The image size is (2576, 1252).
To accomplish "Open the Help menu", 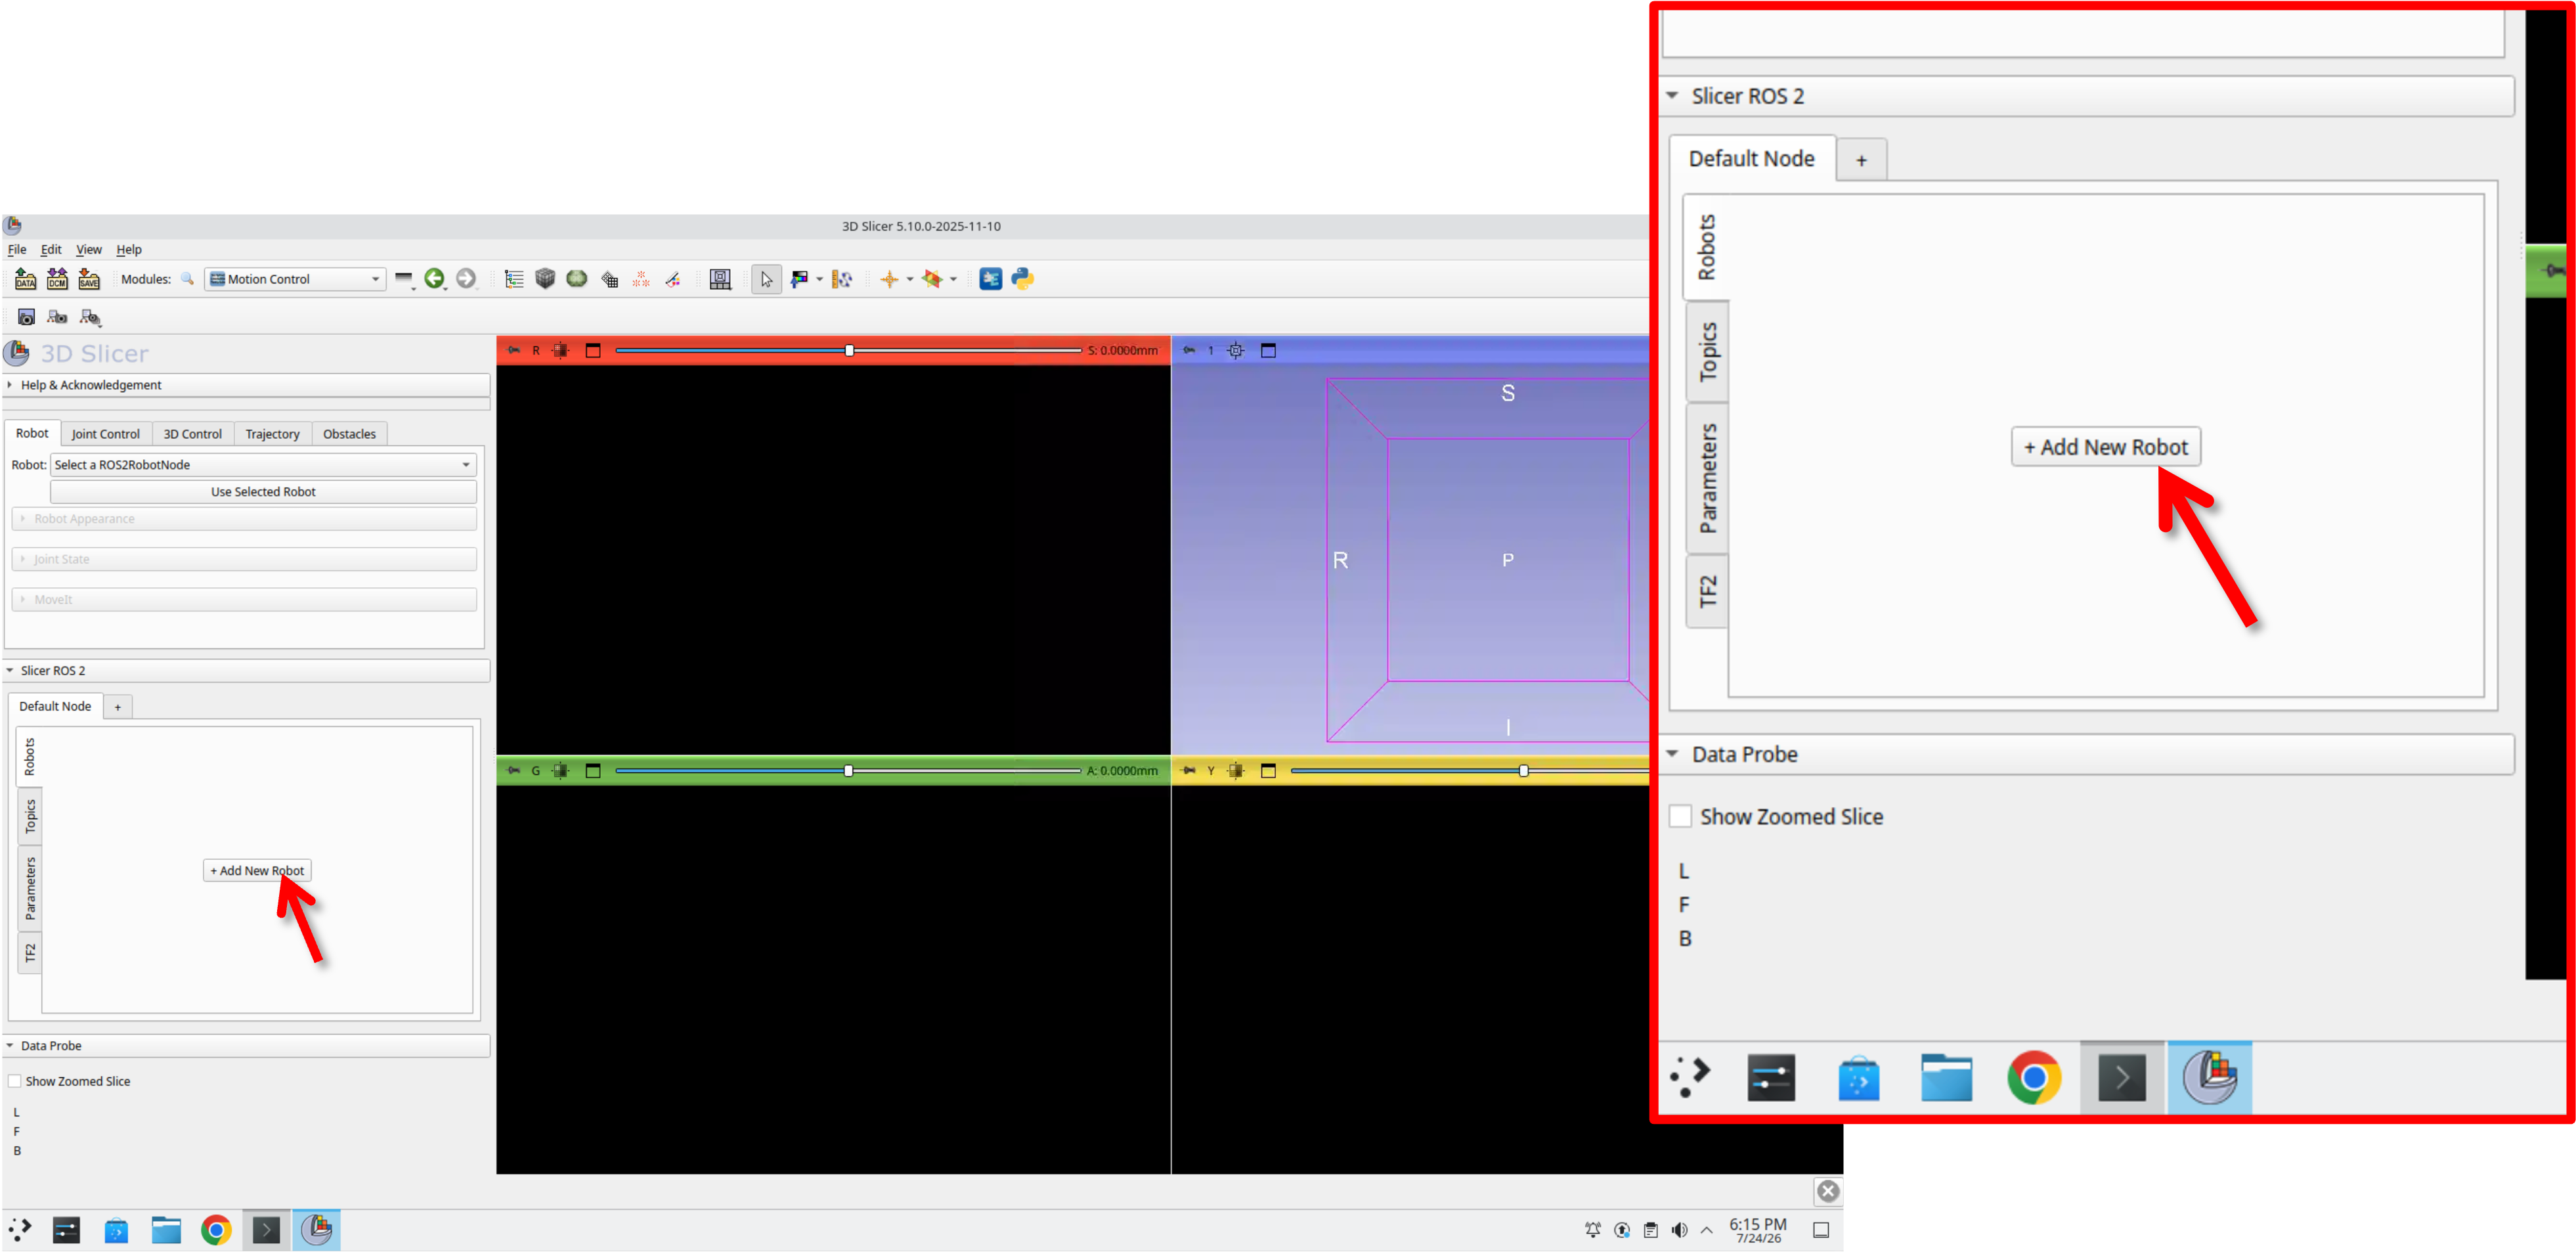I will [x=129, y=249].
